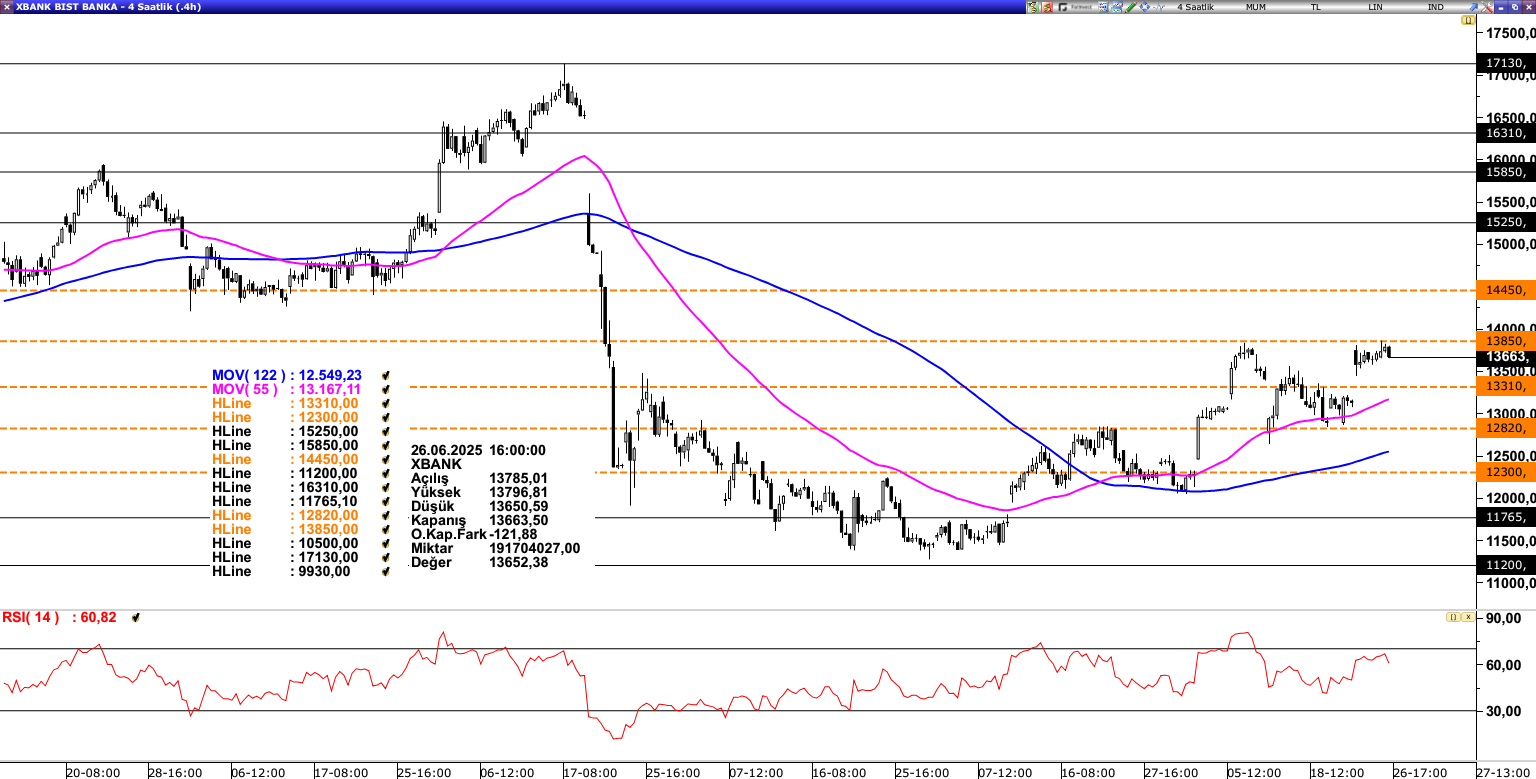
Task: Select the RSI( 14 ) label
Action: tap(30, 618)
